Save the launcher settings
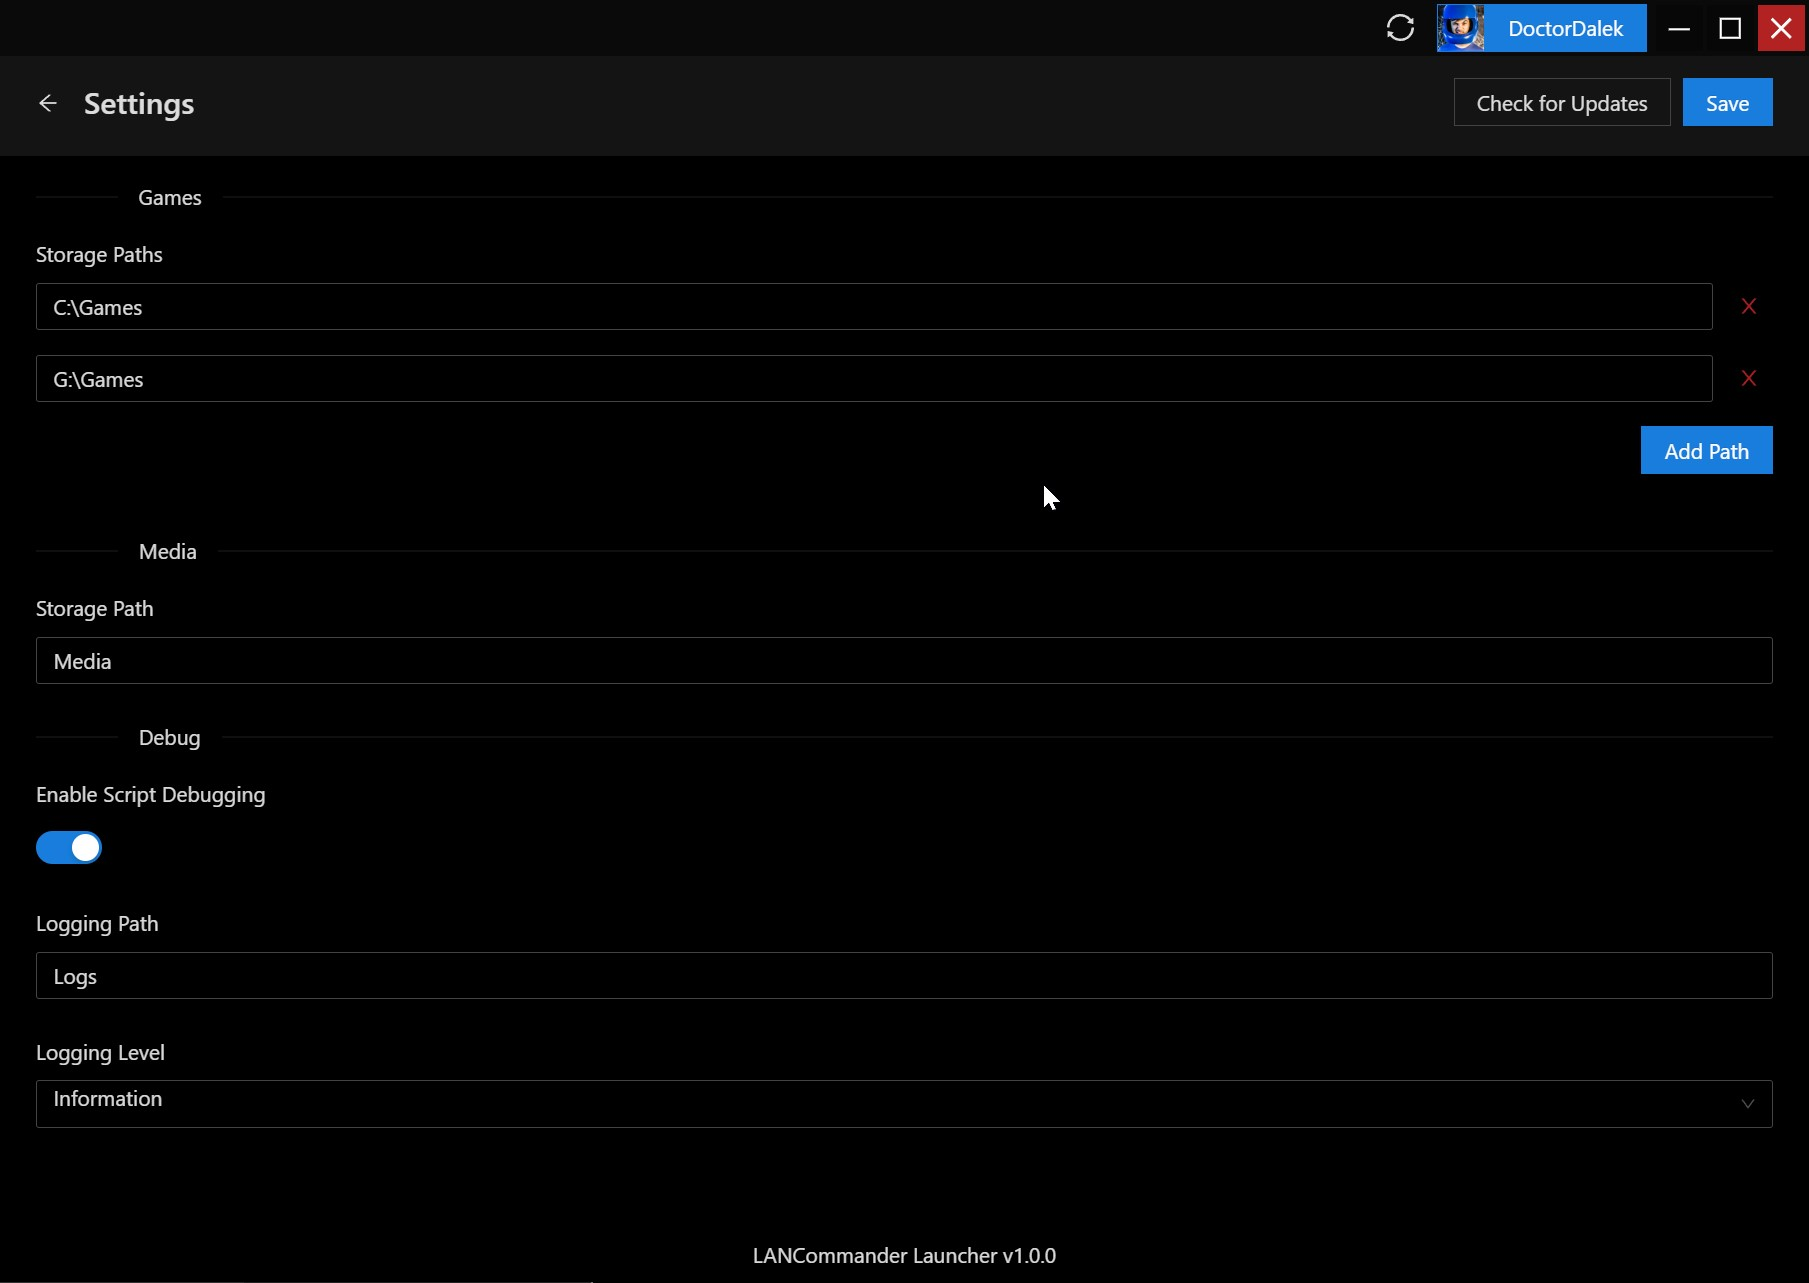This screenshot has width=1809, height=1283. 1727,102
